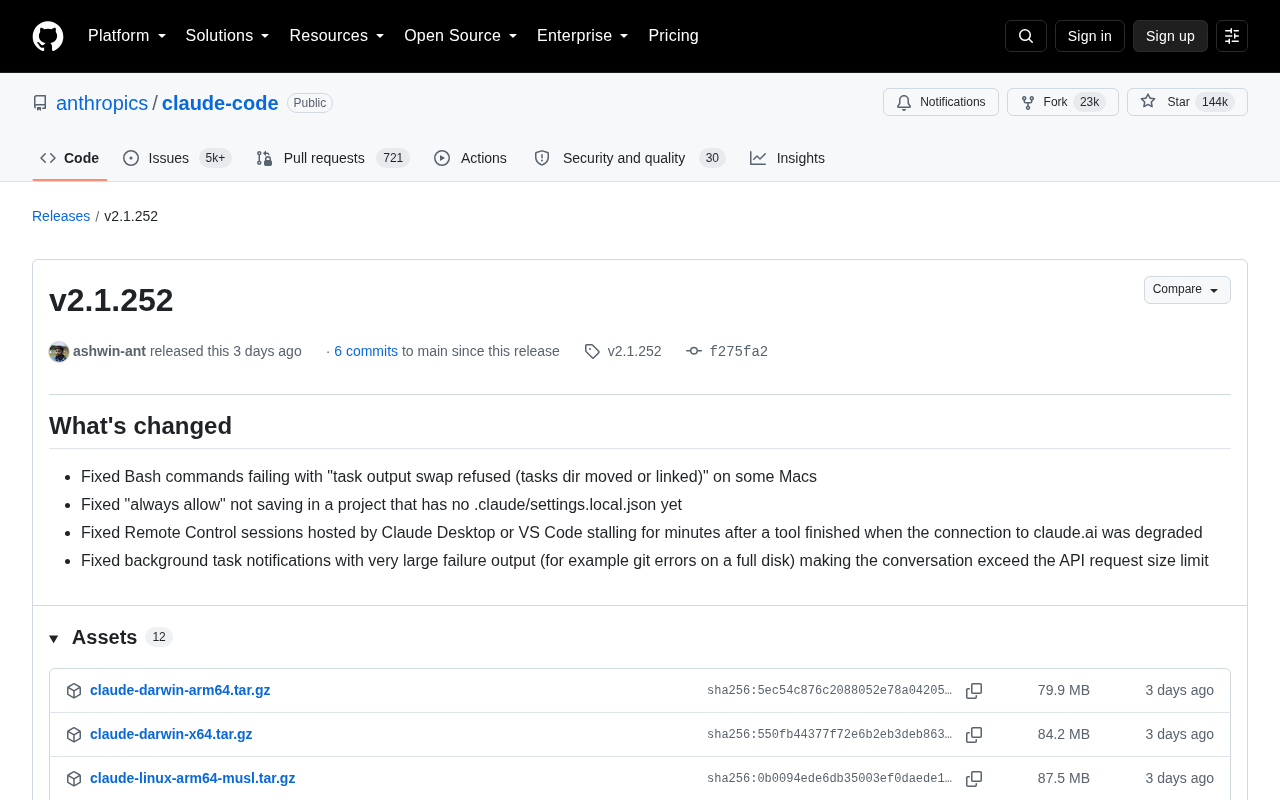Expand the Solutions menu
The height and width of the screenshot is (800, 1280).
(x=228, y=36)
